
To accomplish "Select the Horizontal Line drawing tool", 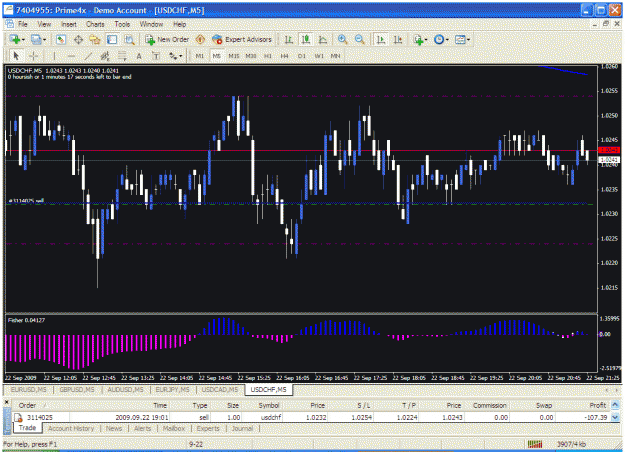I will 71,56.
